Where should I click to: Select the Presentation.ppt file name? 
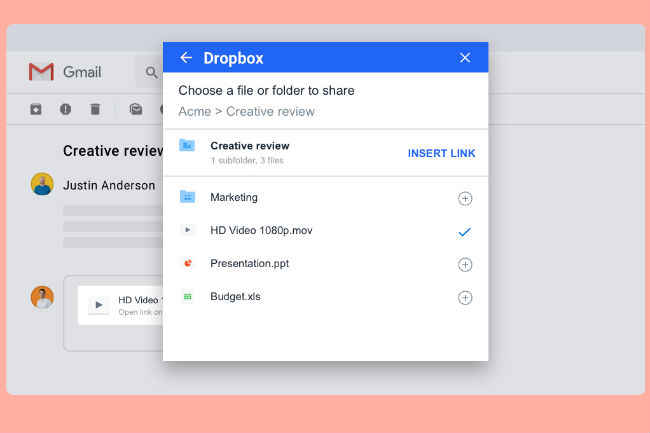click(x=250, y=264)
